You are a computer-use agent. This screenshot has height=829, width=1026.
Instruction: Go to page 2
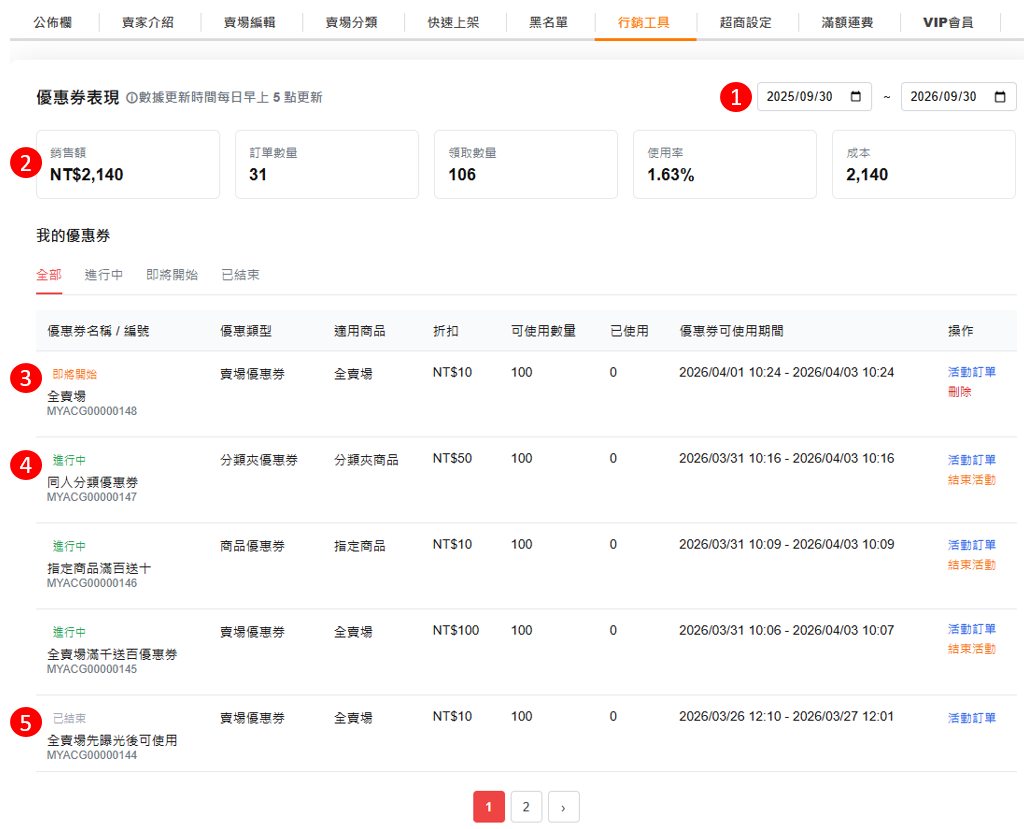pos(526,807)
